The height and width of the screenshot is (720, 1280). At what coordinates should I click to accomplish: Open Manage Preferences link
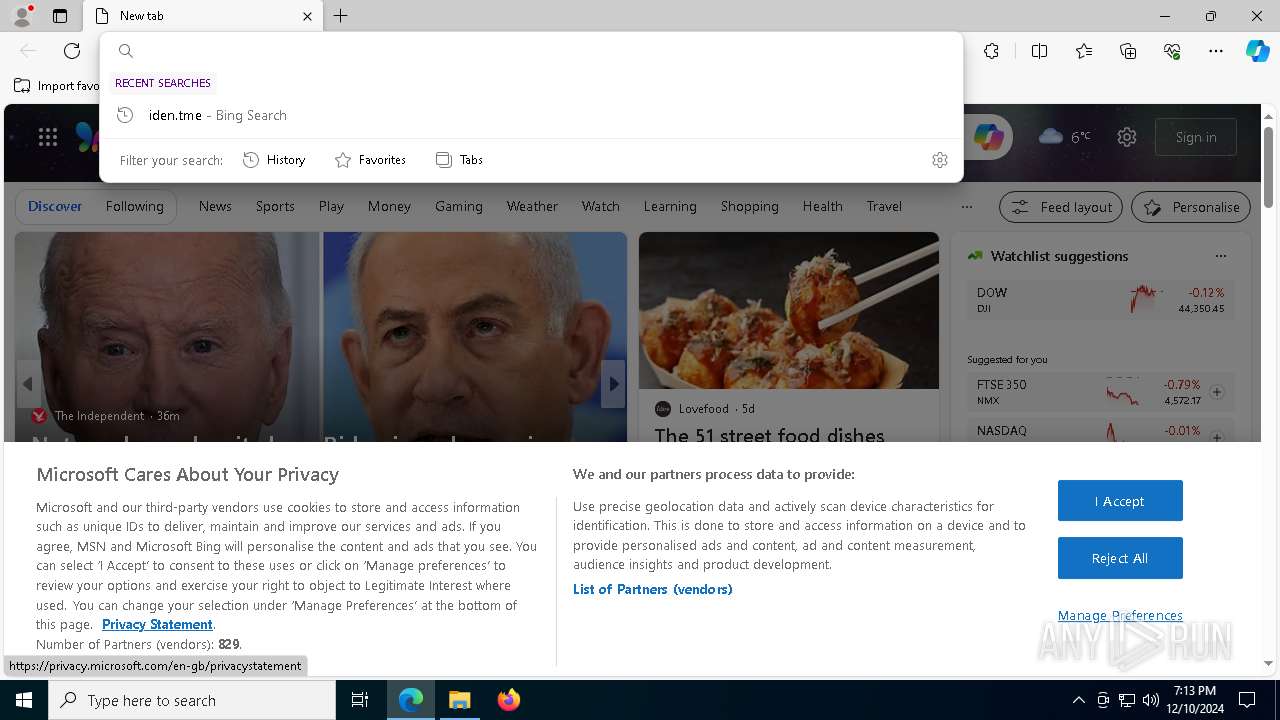click(1120, 615)
